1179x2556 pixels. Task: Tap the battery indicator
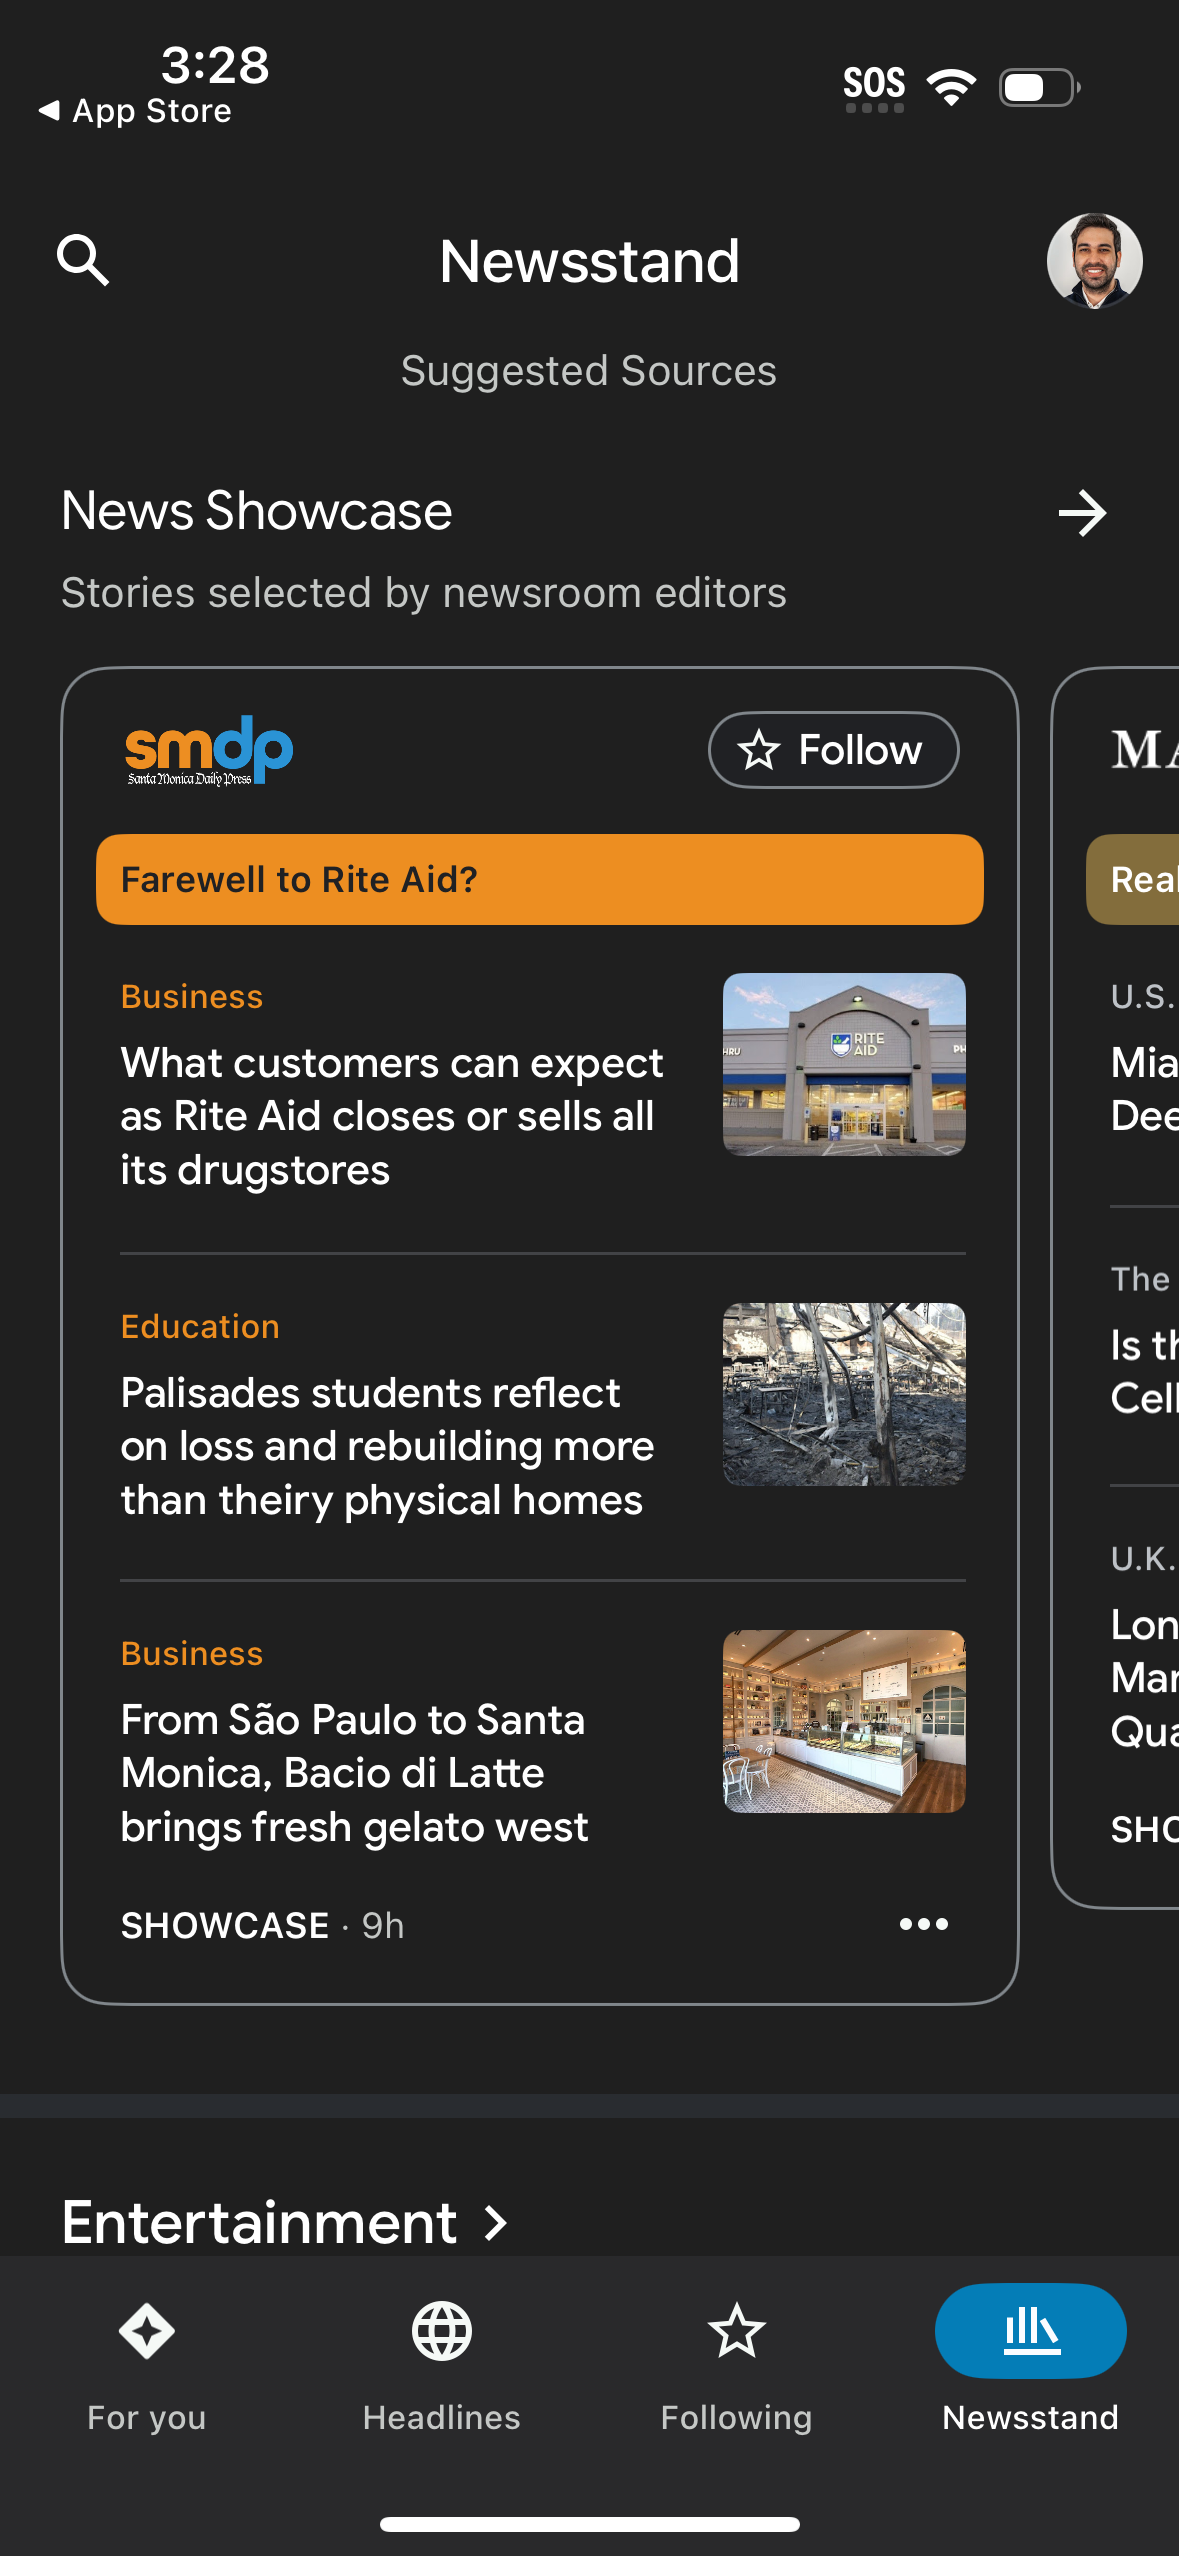[1033, 85]
